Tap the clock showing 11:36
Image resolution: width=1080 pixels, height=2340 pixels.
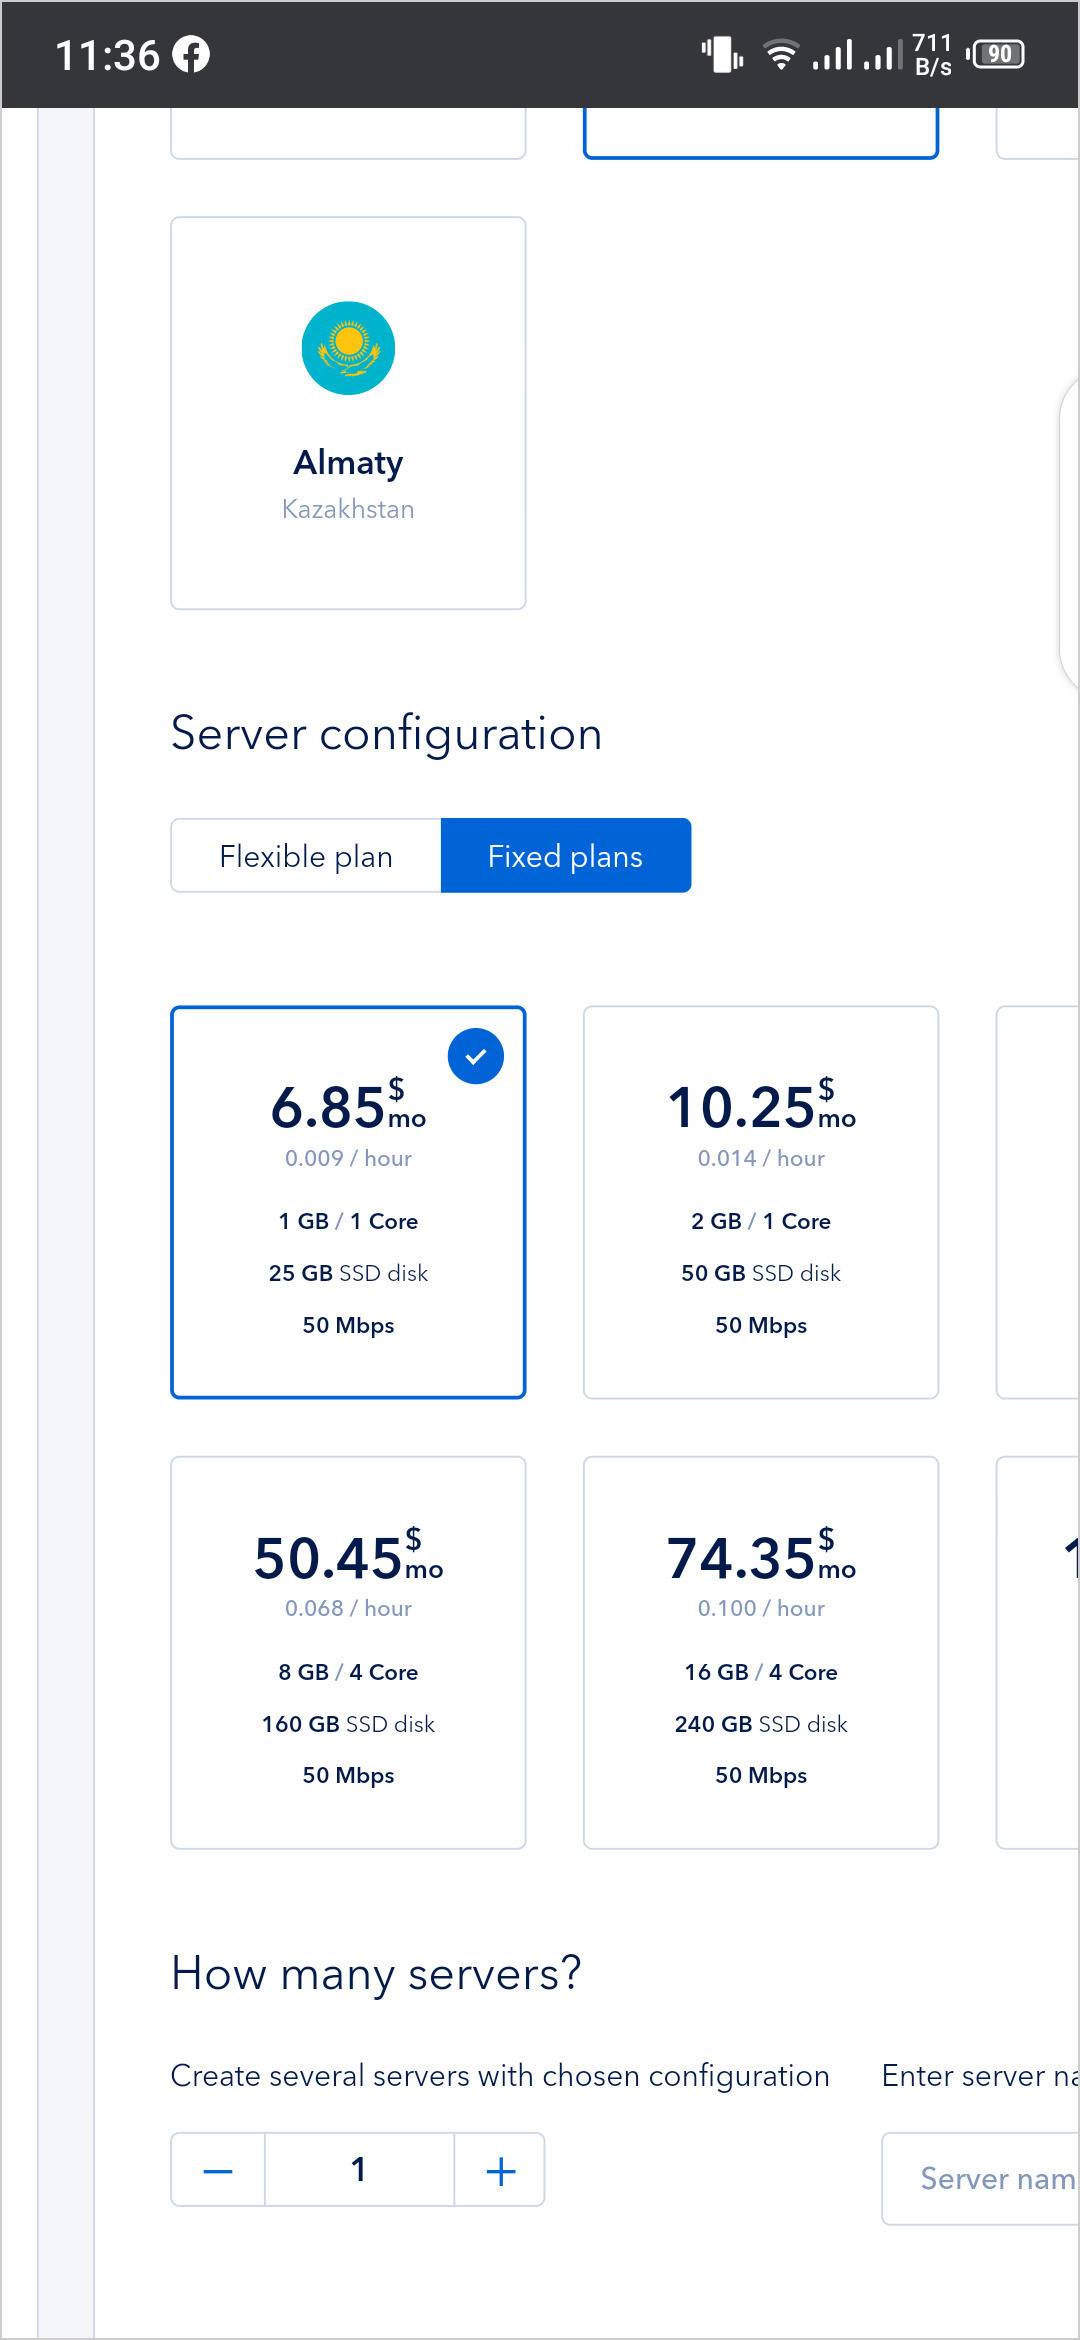[107, 55]
